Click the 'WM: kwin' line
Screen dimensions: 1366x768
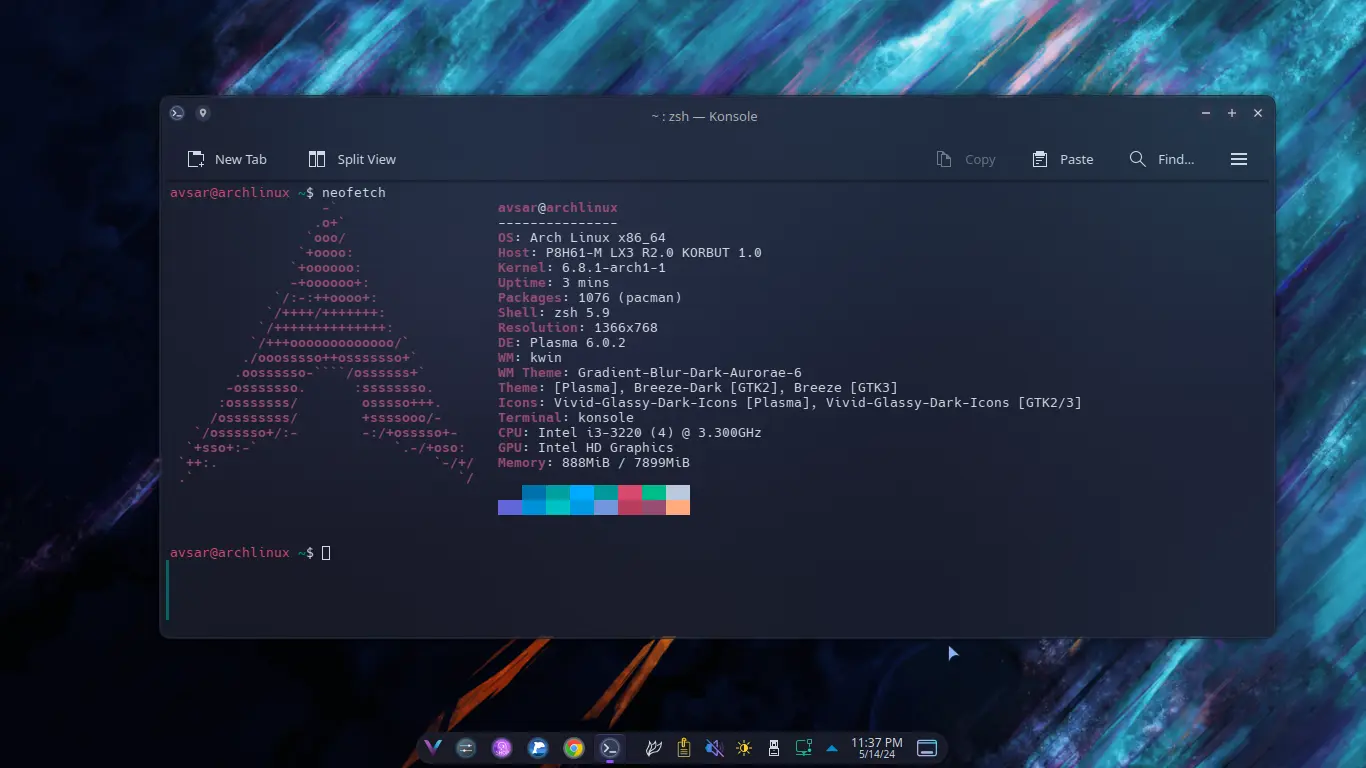coord(530,358)
